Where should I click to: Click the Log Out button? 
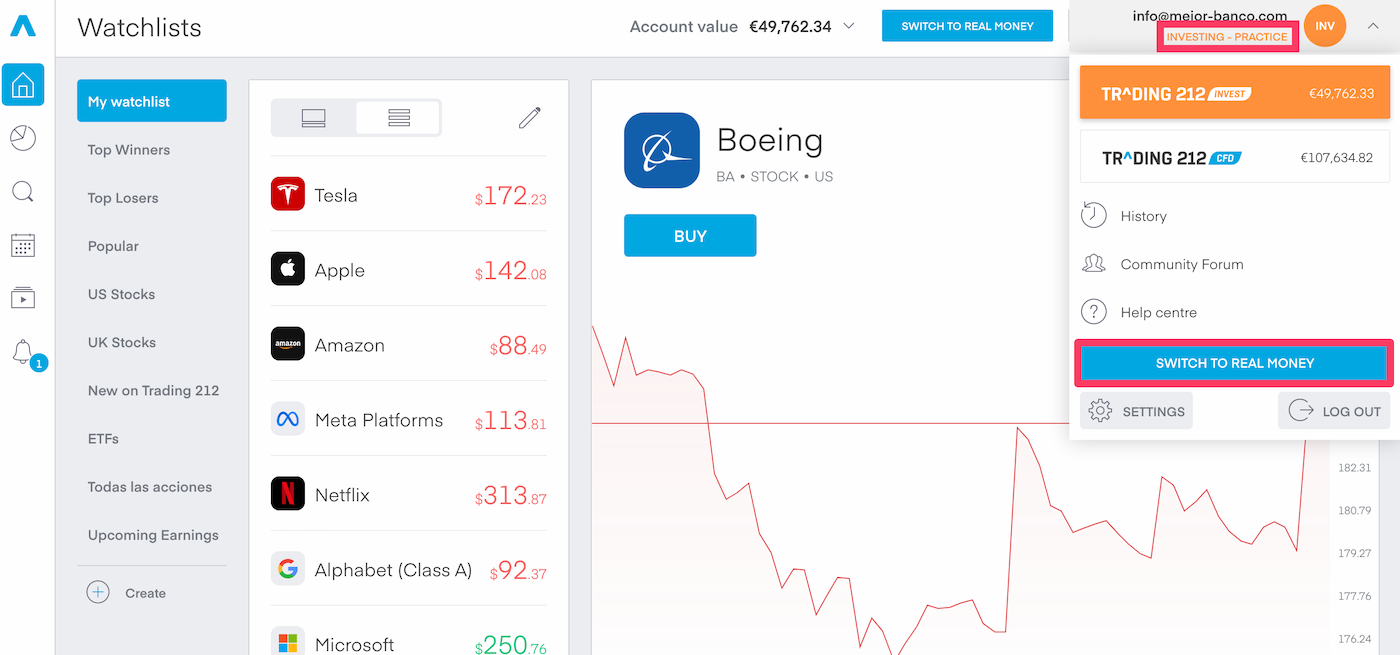(1334, 411)
